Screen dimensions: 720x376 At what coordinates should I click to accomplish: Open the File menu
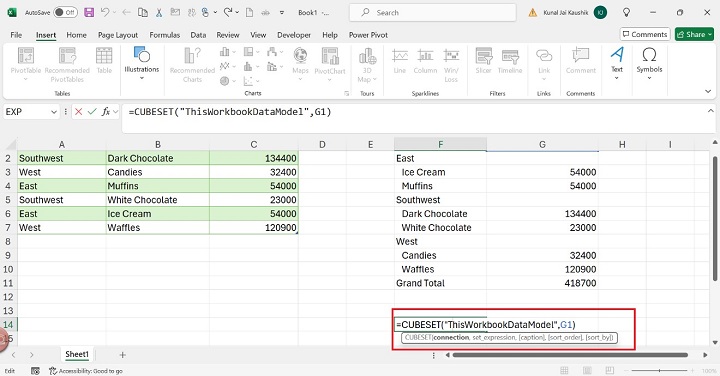tap(16, 35)
